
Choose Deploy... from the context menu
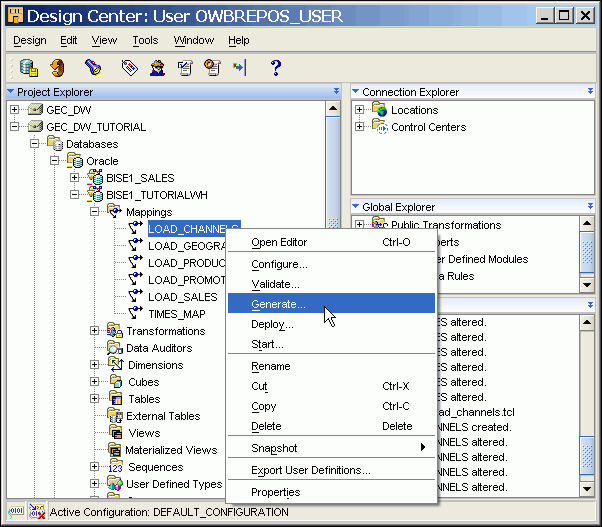(x=331, y=324)
